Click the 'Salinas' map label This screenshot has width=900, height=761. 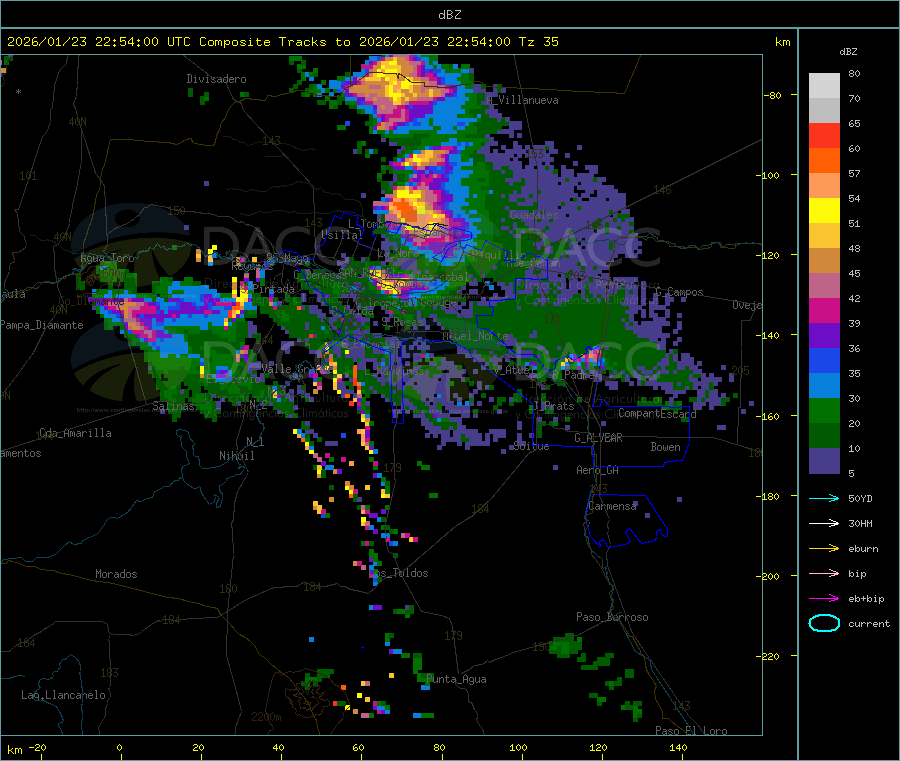click(174, 406)
